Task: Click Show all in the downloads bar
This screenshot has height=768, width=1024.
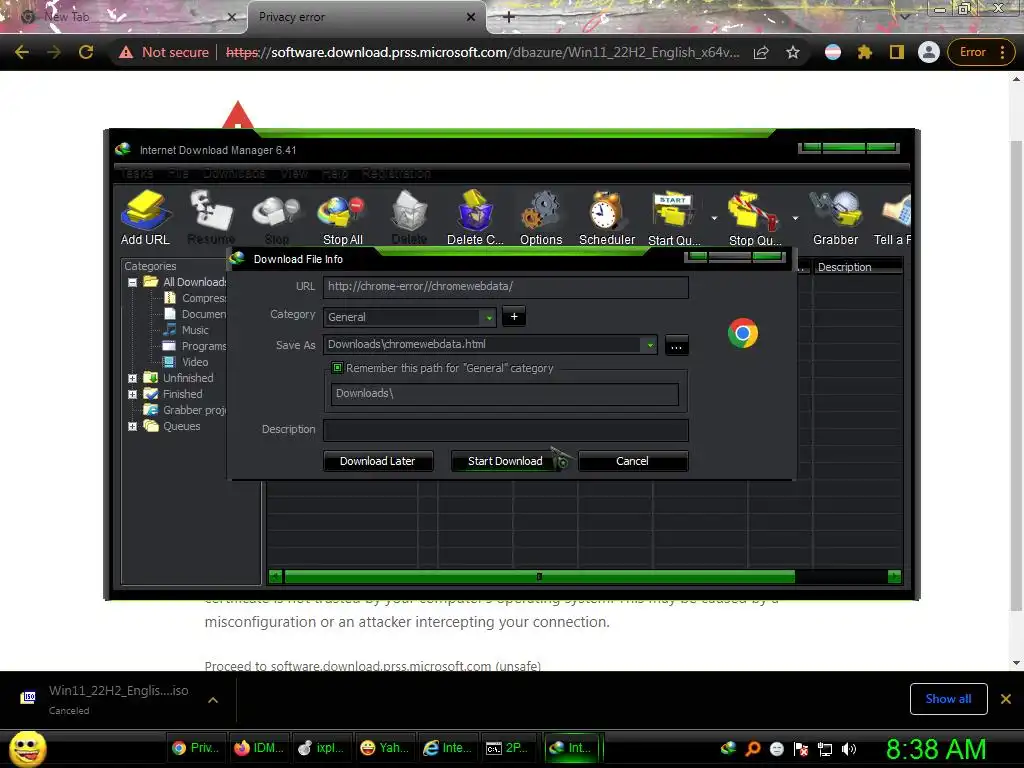Action: [x=948, y=699]
